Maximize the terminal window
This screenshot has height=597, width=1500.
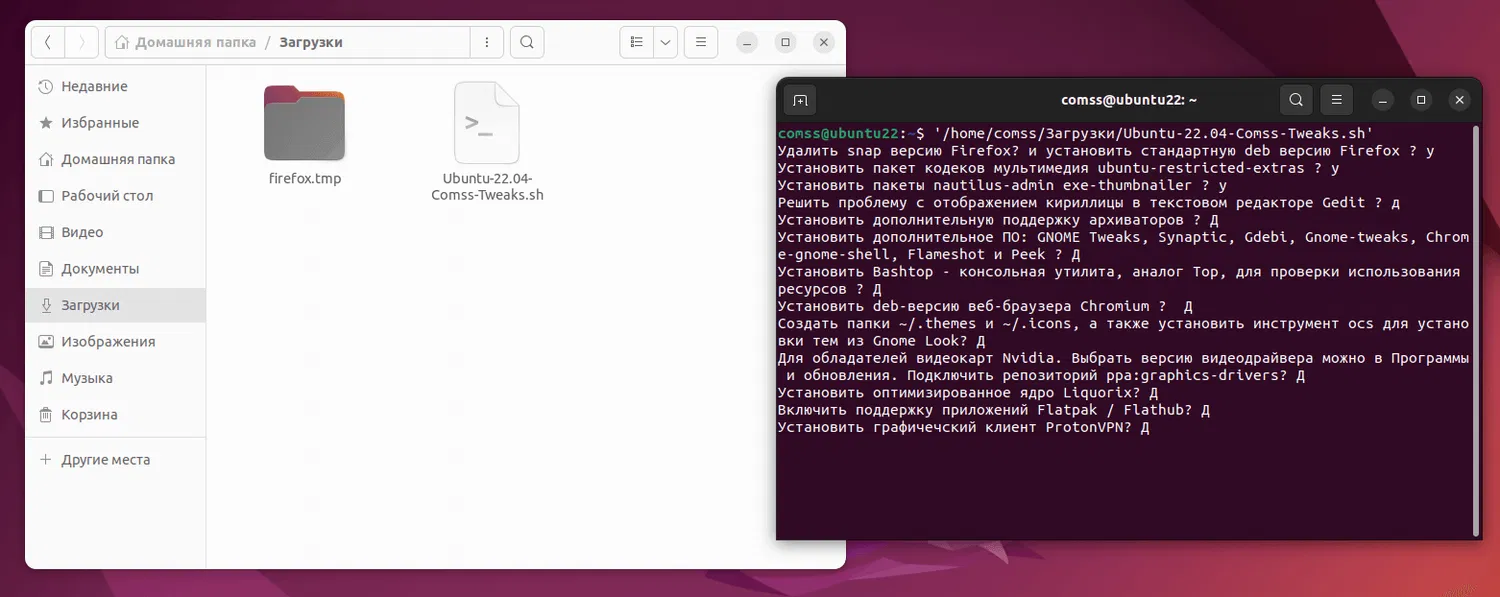pos(1421,100)
